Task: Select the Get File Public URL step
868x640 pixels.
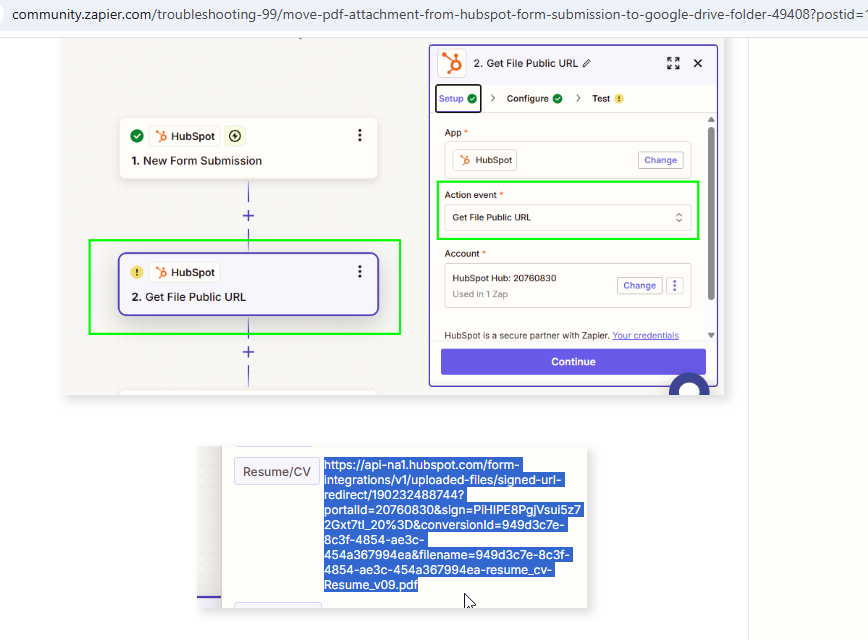Action: pyautogui.click(x=248, y=285)
